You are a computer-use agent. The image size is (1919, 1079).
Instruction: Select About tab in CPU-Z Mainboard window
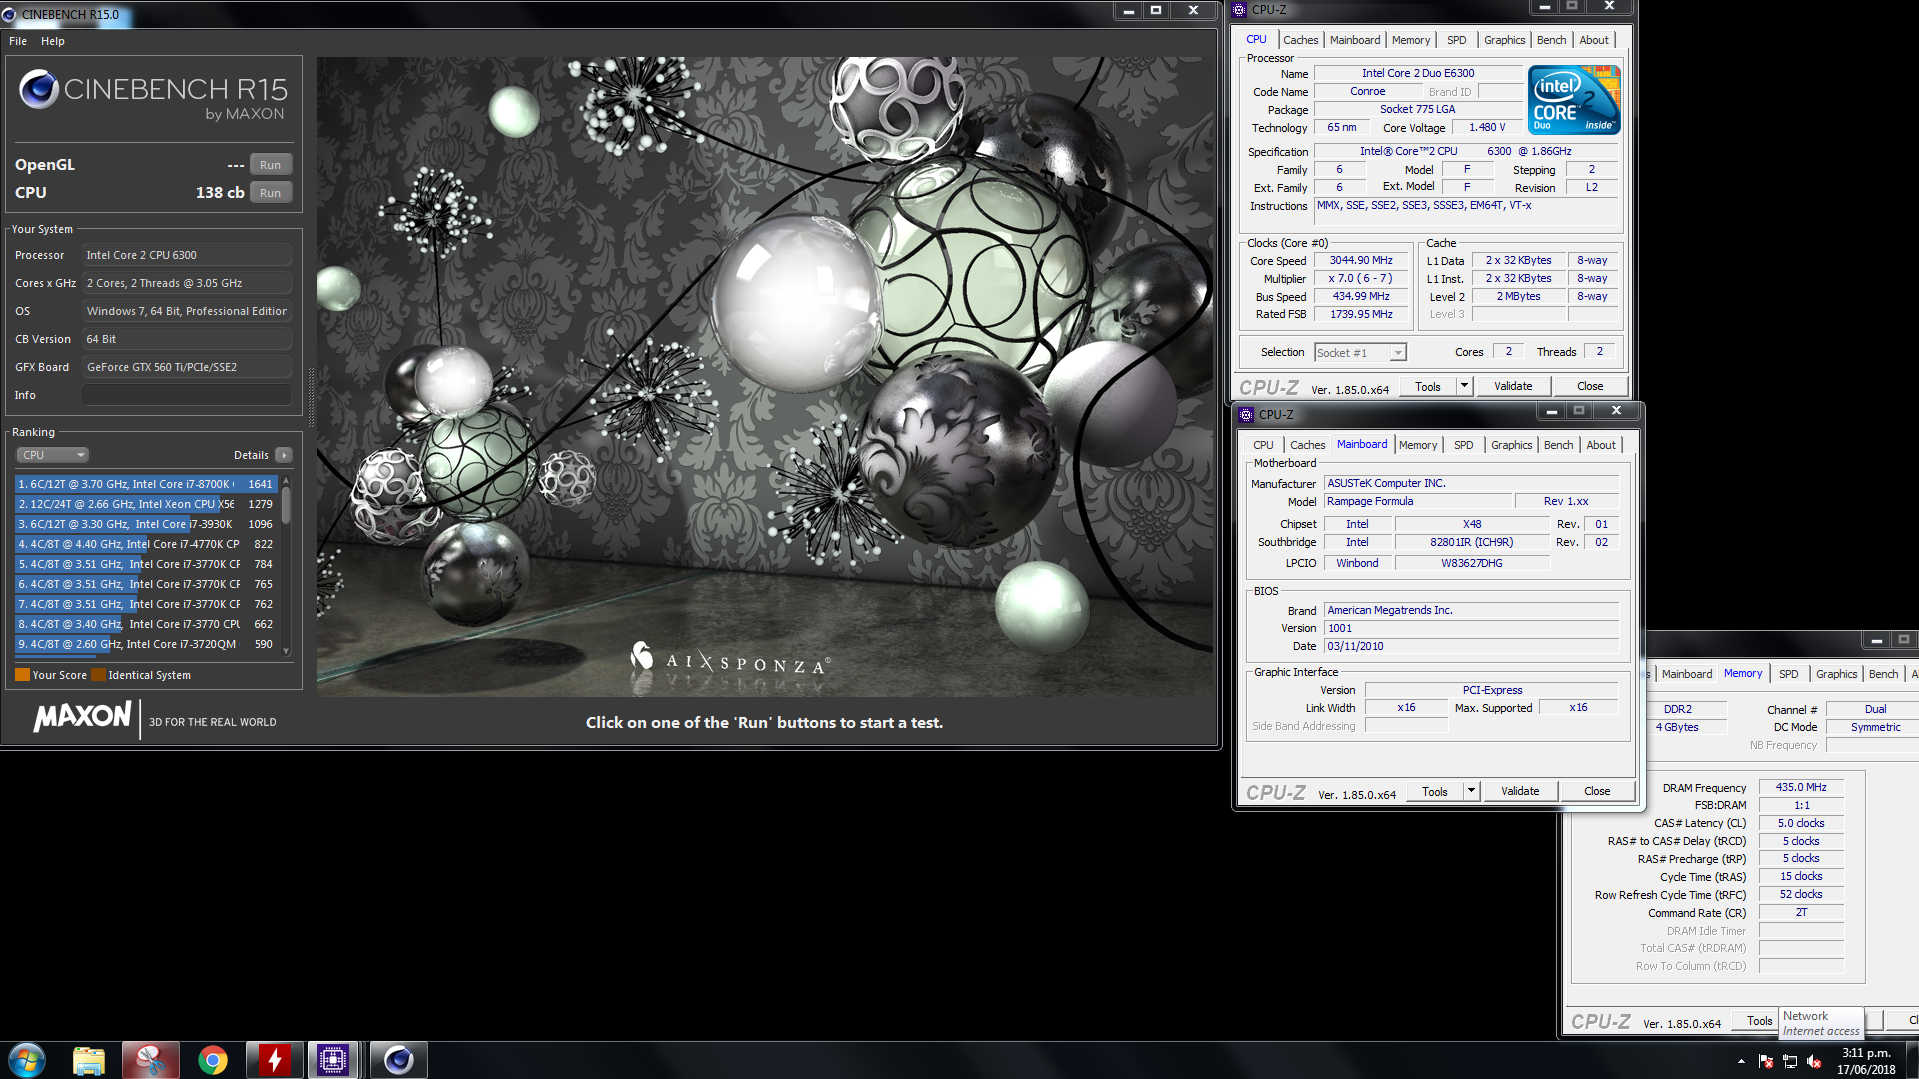click(1601, 445)
